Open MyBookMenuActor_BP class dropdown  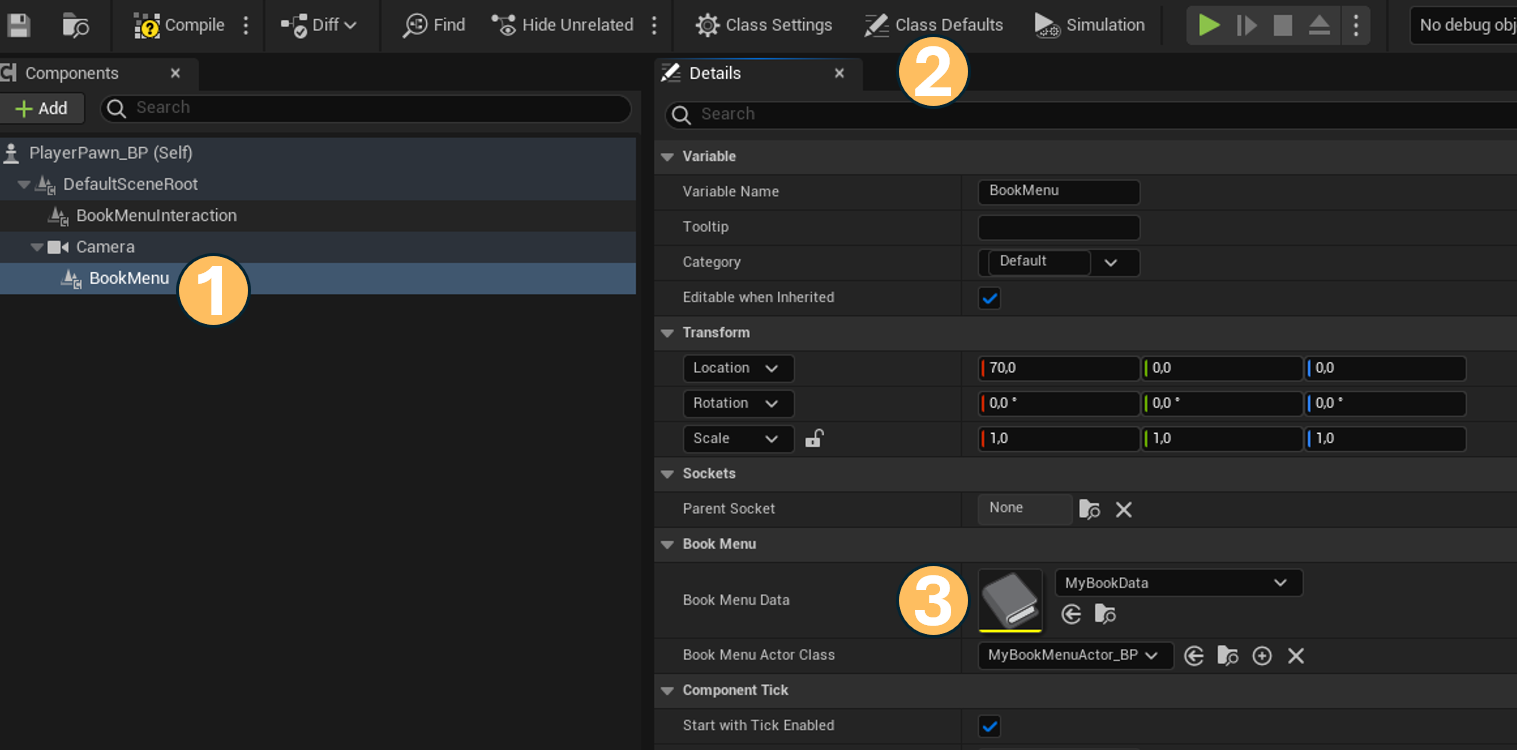[1076, 656]
